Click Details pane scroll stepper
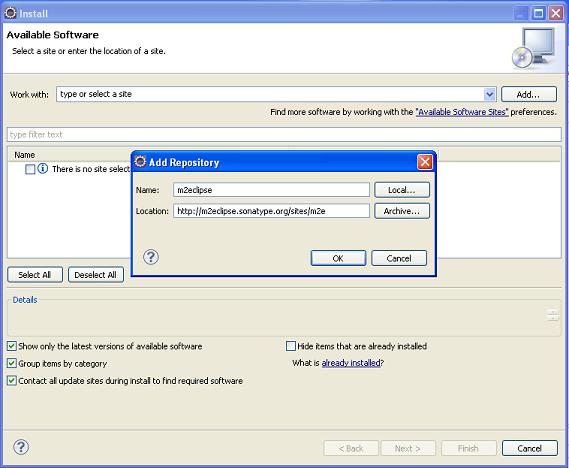This screenshot has height=468, width=569. [x=553, y=315]
